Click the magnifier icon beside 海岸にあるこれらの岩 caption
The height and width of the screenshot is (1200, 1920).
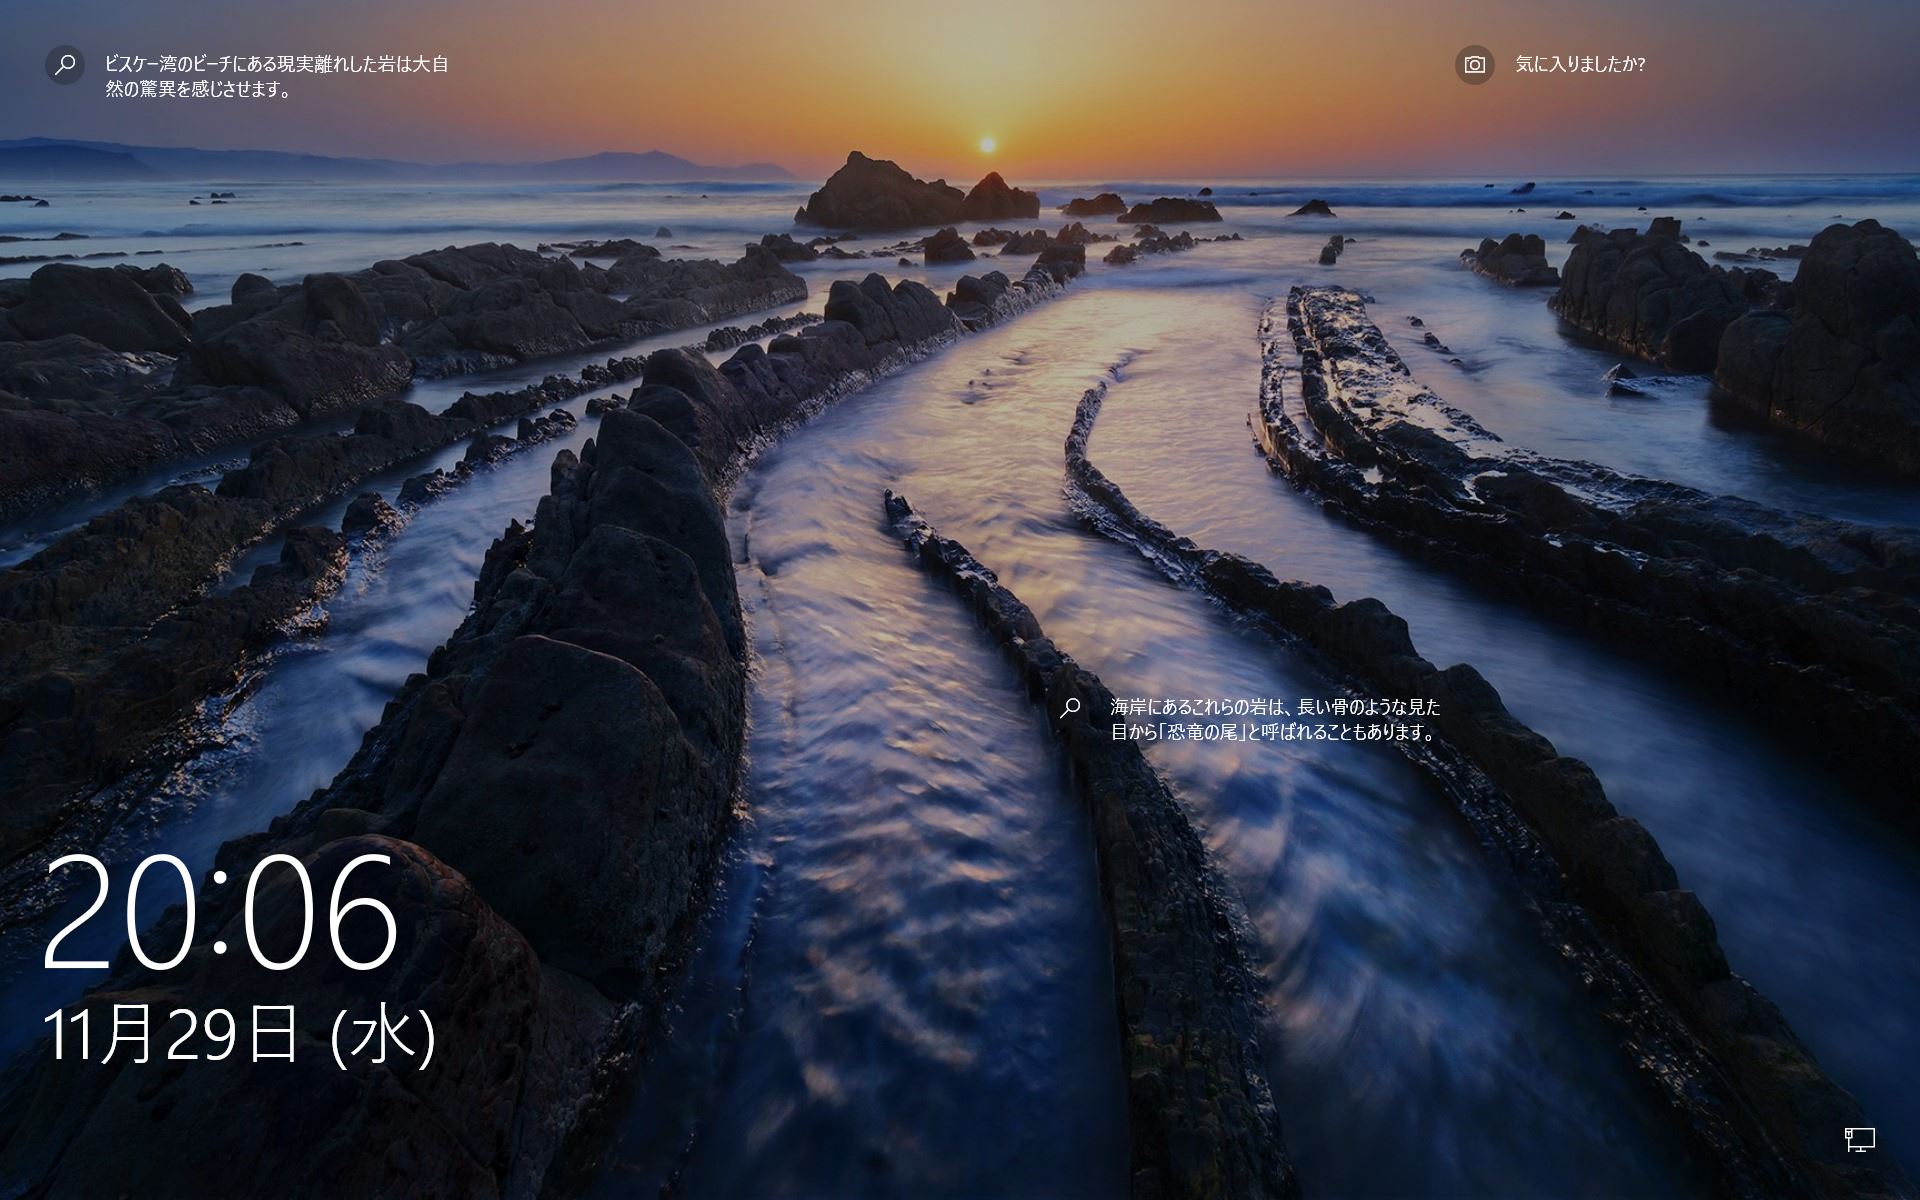coord(1070,708)
